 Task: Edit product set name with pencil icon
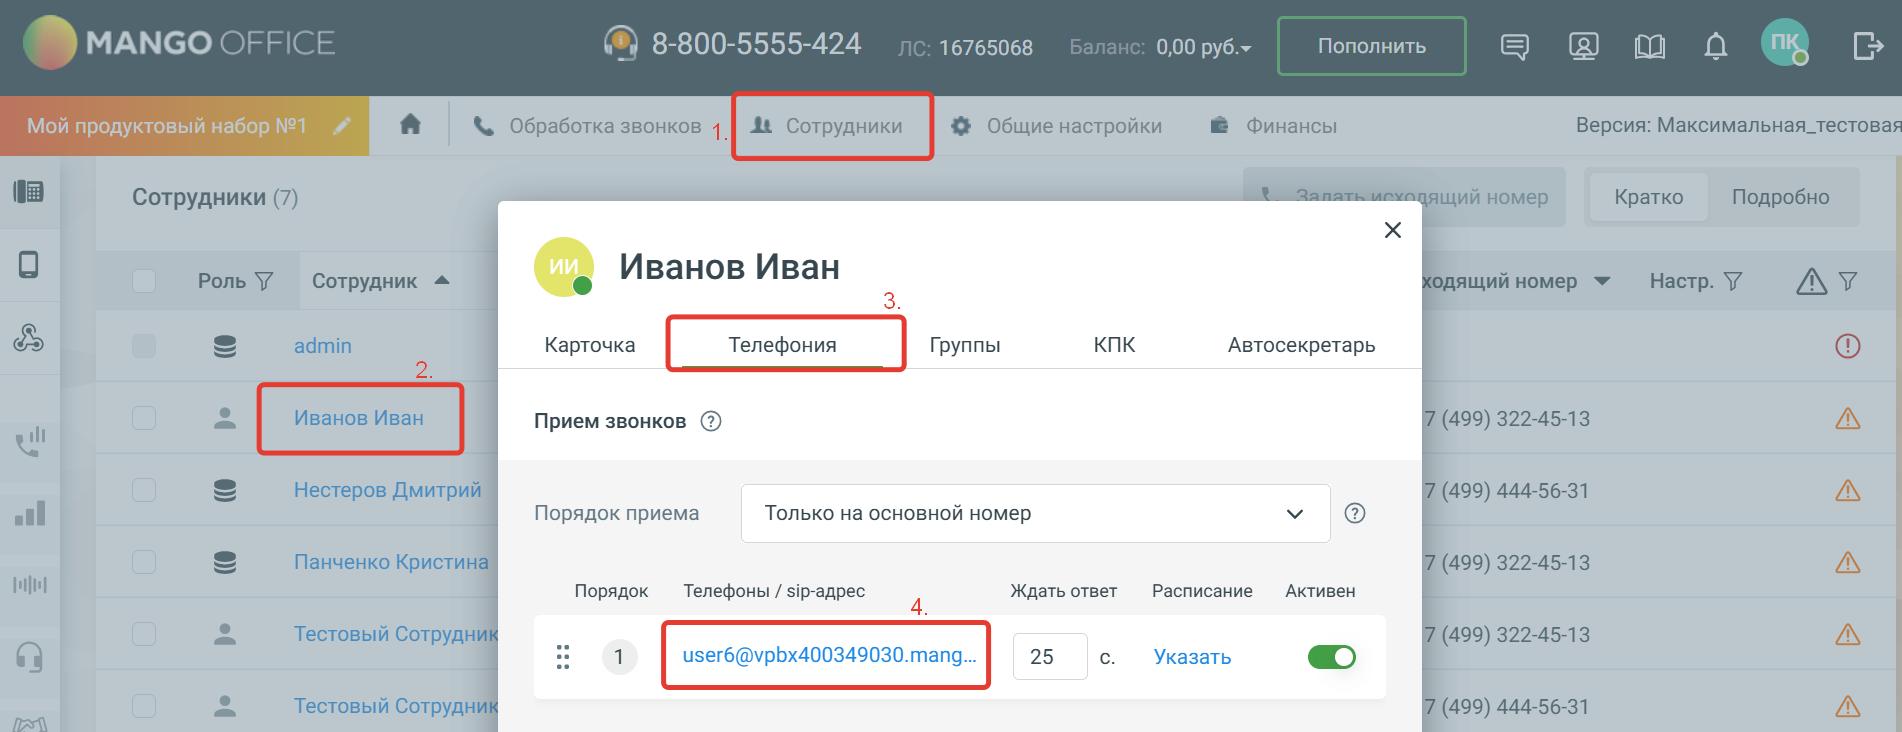click(x=342, y=126)
